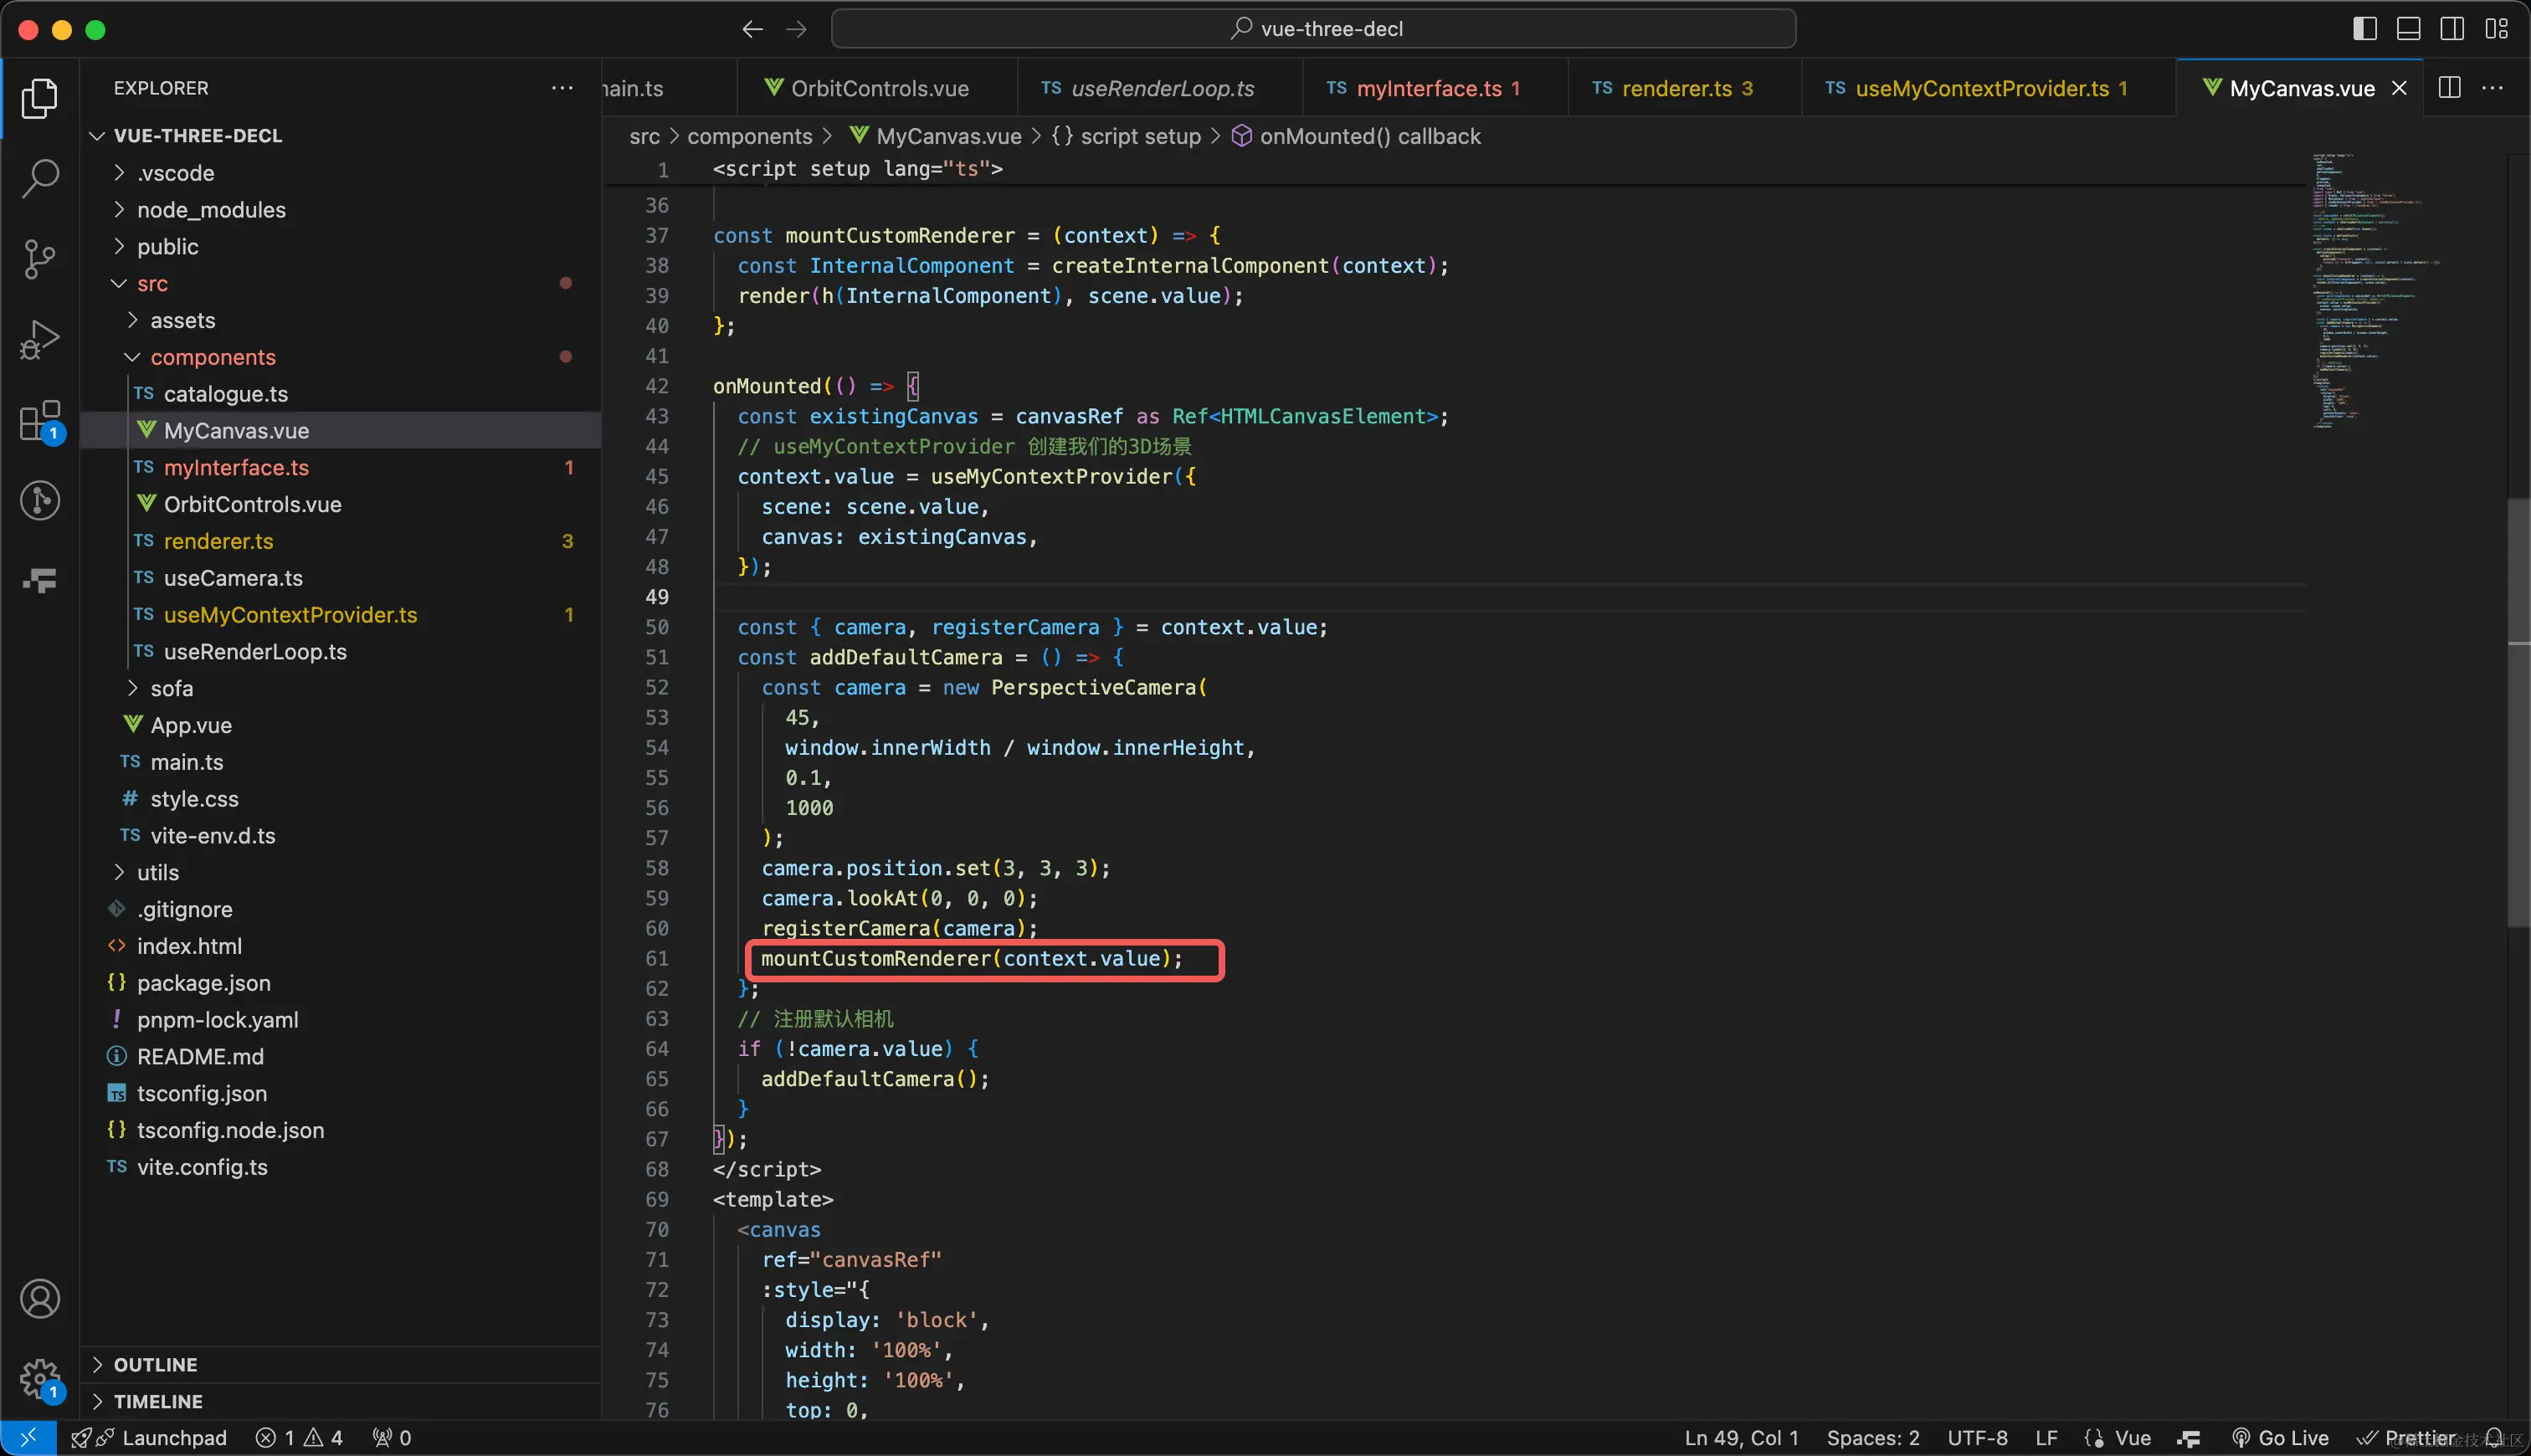The image size is (2531, 1456).
Task: Open the Accounts menu icon
Action: (x=40, y=1299)
